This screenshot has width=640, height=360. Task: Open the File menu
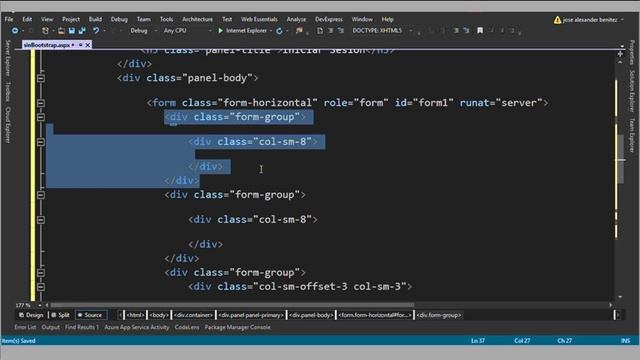coord(9,19)
